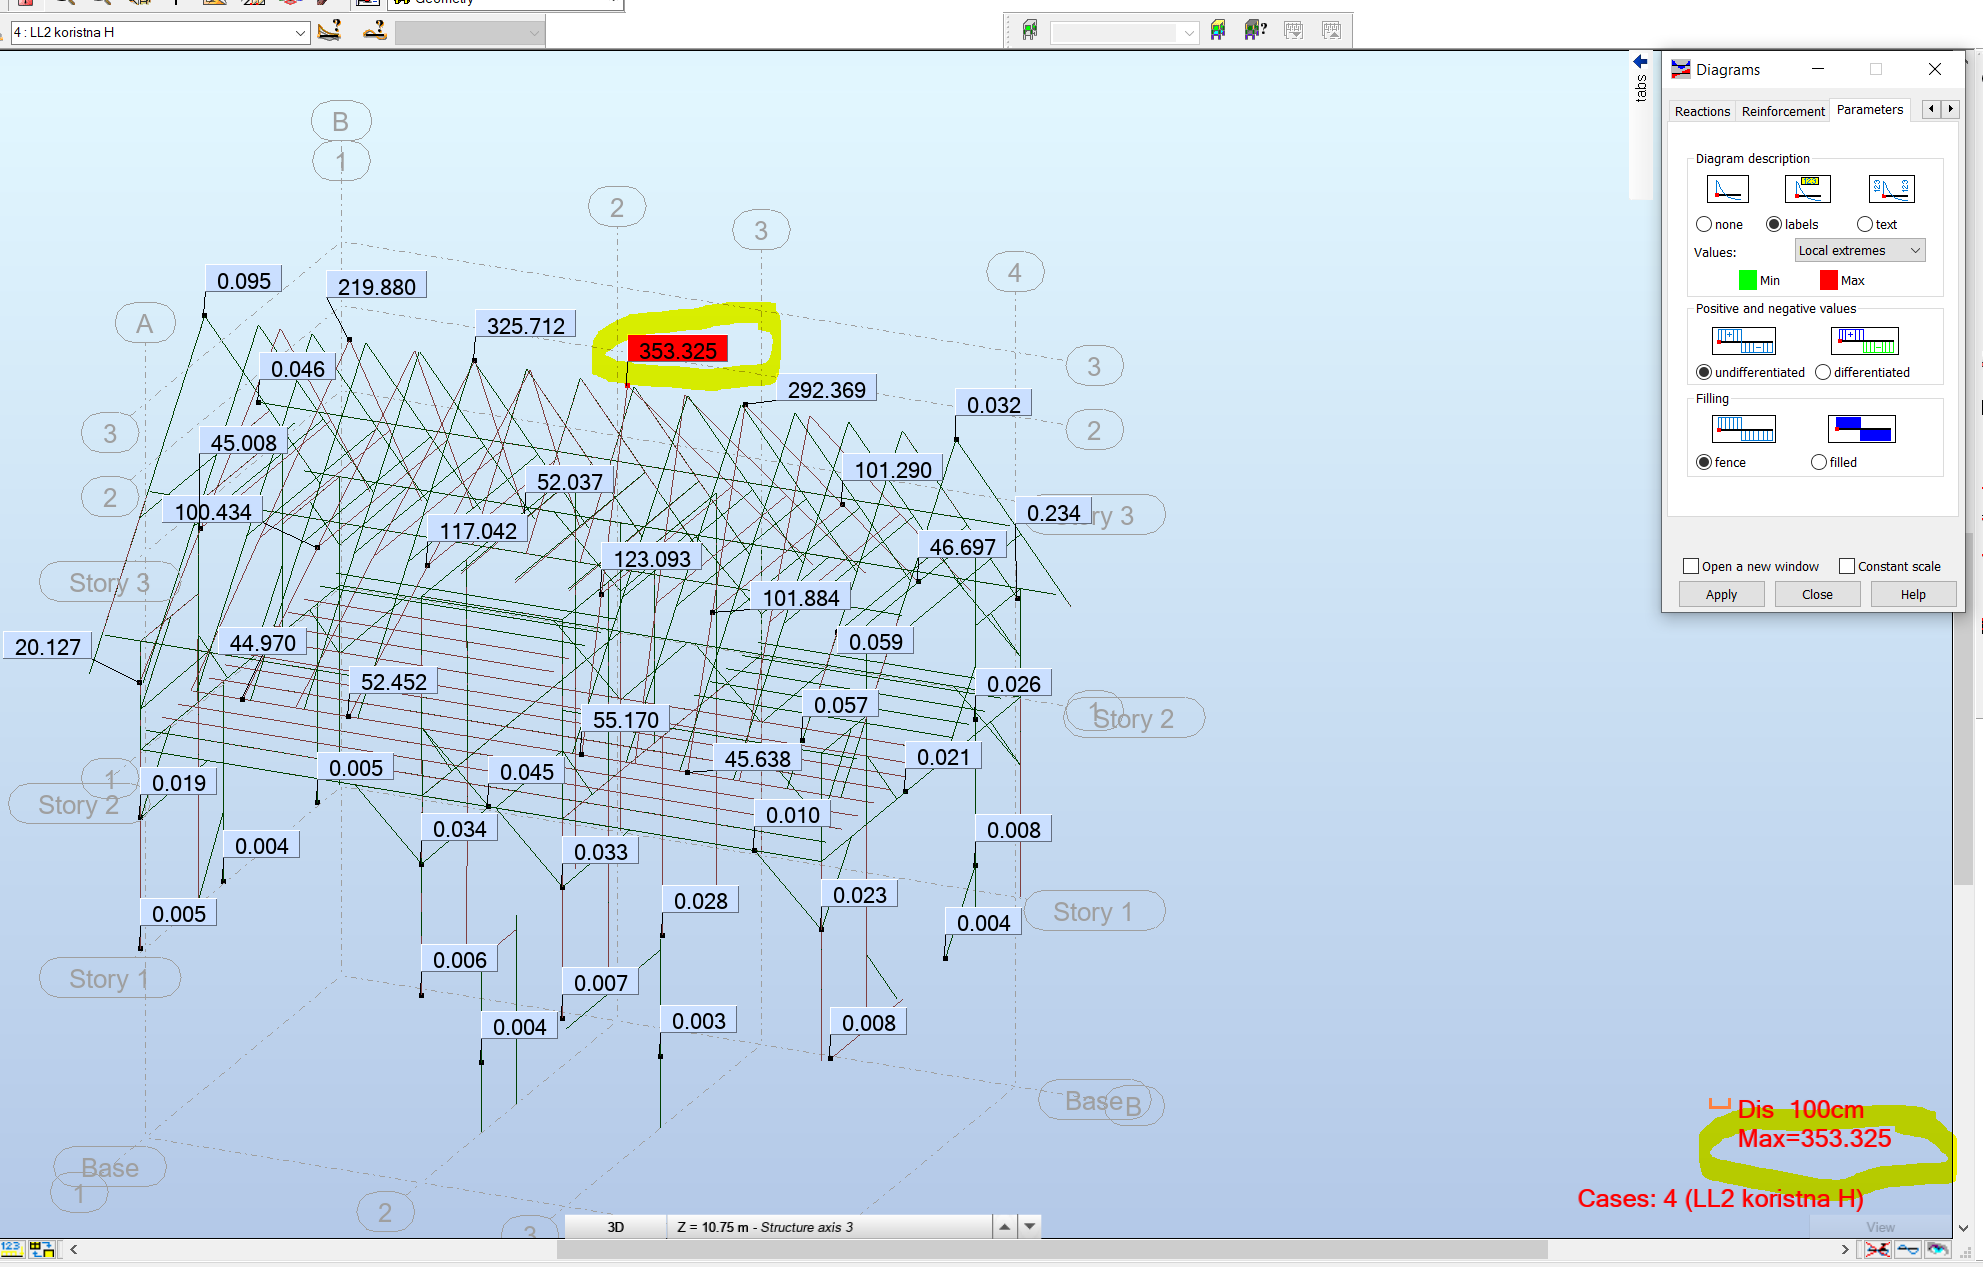1983x1267 pixels.
Task: Open the Diagram Definition table icon near case list
Action: 1030,30
